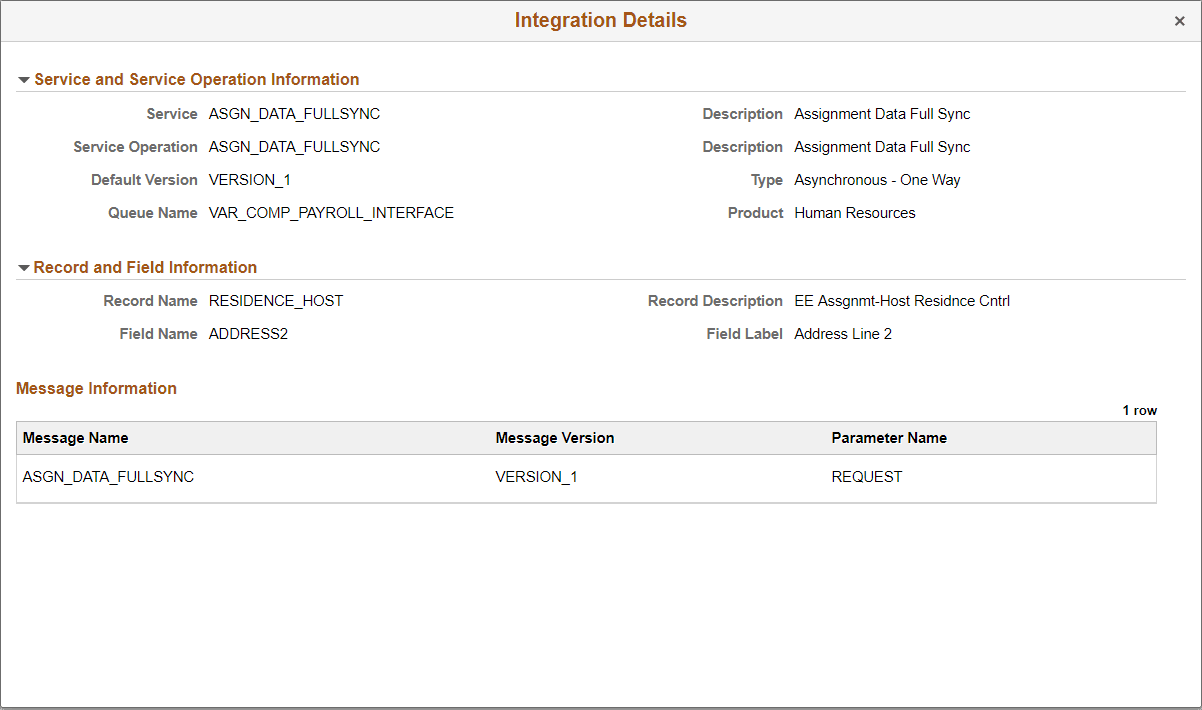1202x710 pixels.
Task: Click the 1 row count indicator
Action: click(1139, 410)
